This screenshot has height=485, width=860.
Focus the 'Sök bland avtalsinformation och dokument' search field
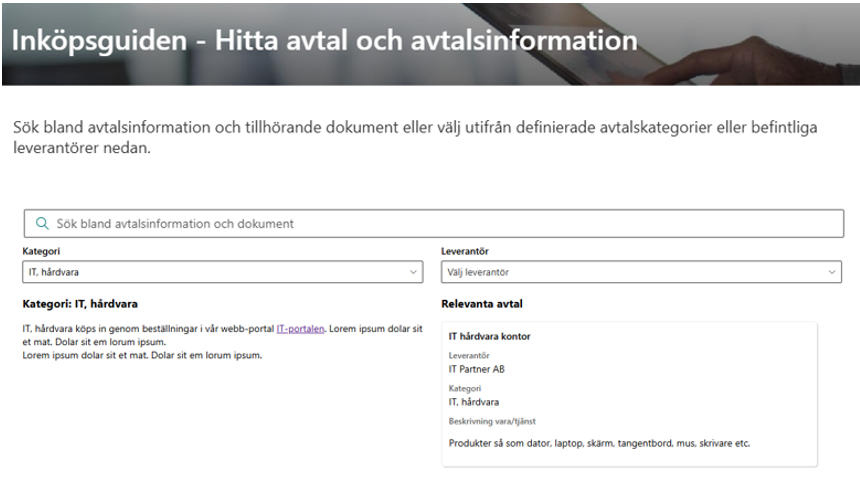(x=433, y=223)
